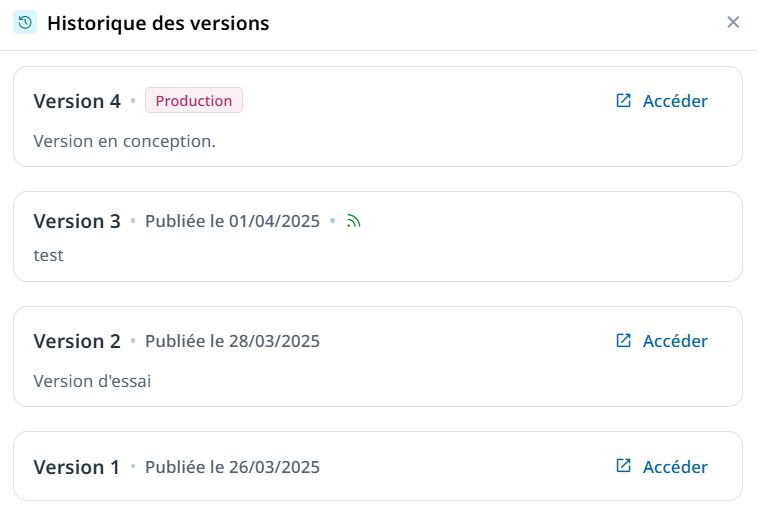Select the Version 3 title
The width and height of the screenshot is (757, 509).
point(77,221)
